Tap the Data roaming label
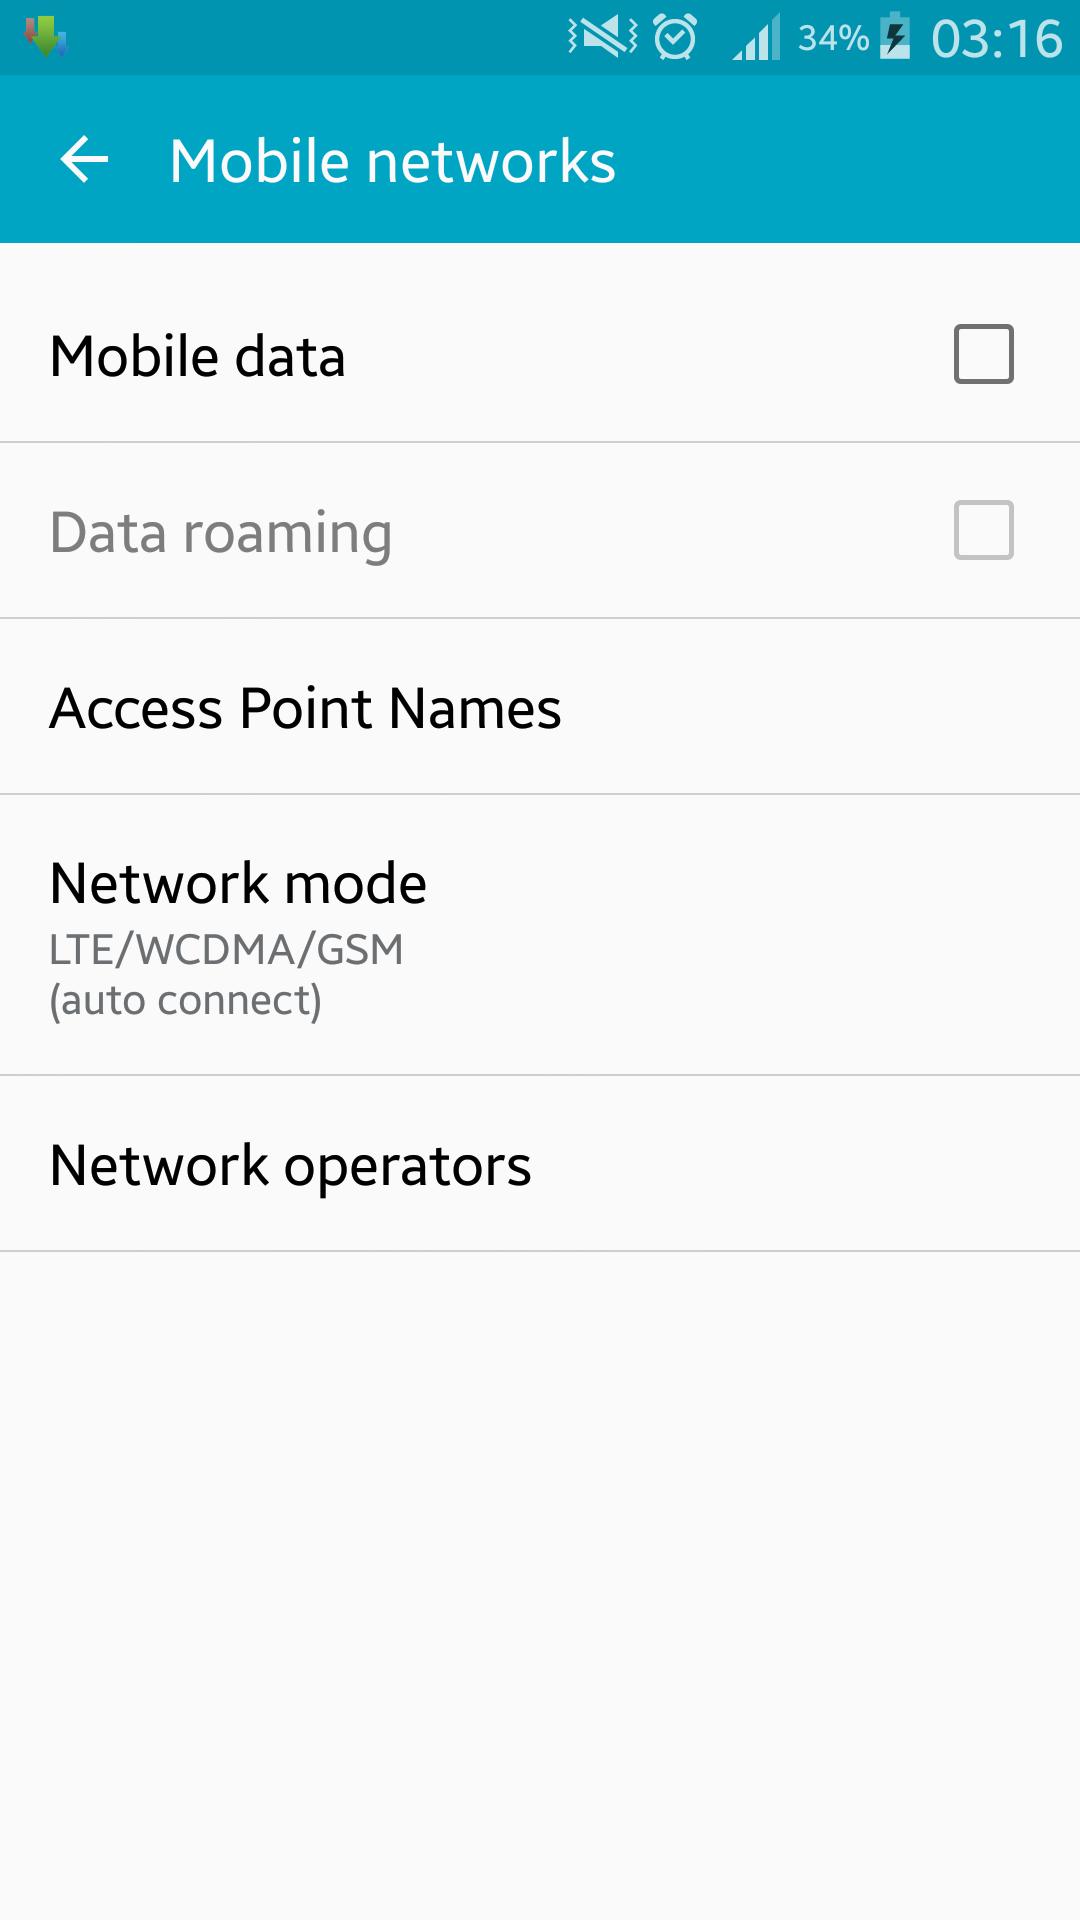This screenshot has width=1080, height=1920. pos(220,532)
